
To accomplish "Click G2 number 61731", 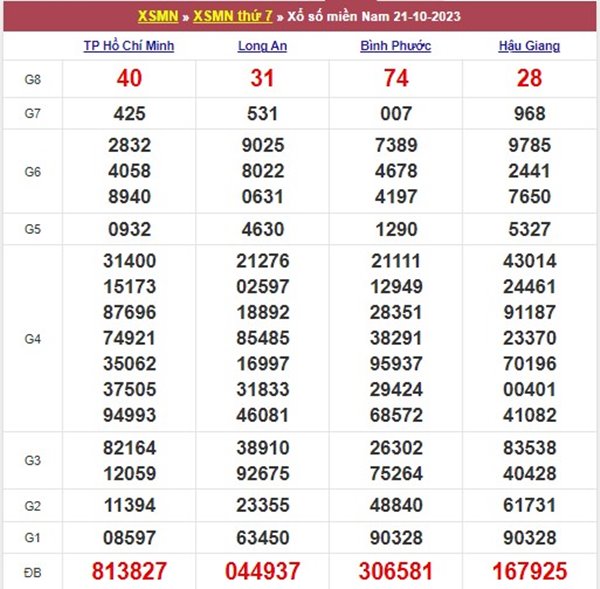I will [x=529, y=505].
